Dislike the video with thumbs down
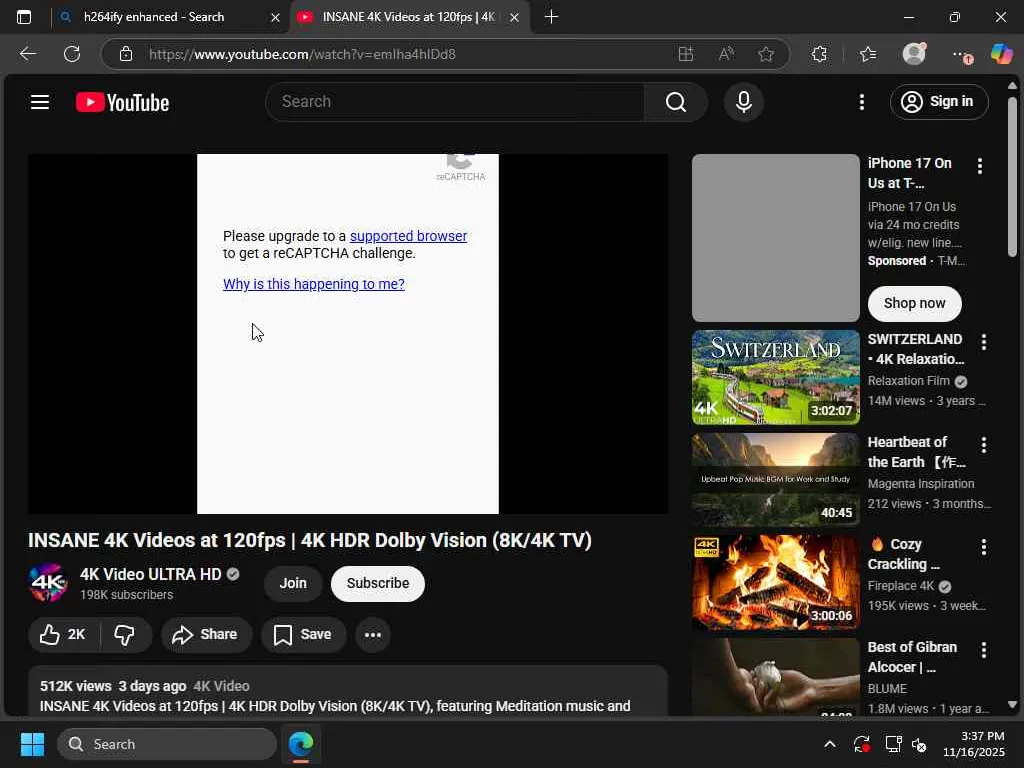 (x=124, y=635)
